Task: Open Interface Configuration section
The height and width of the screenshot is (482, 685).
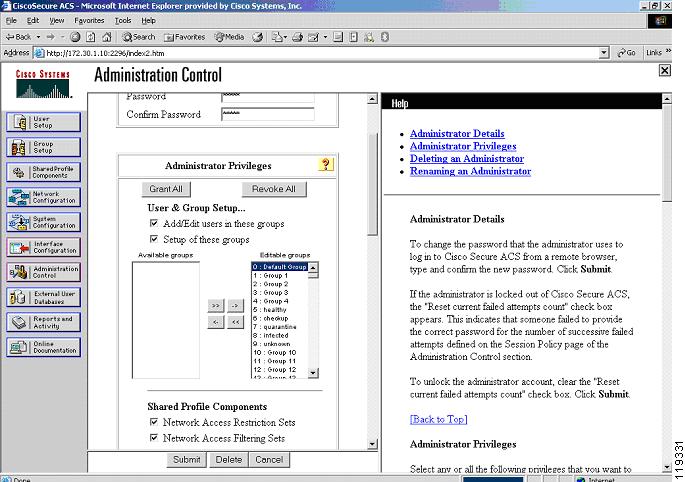Action: click(44, 247)
